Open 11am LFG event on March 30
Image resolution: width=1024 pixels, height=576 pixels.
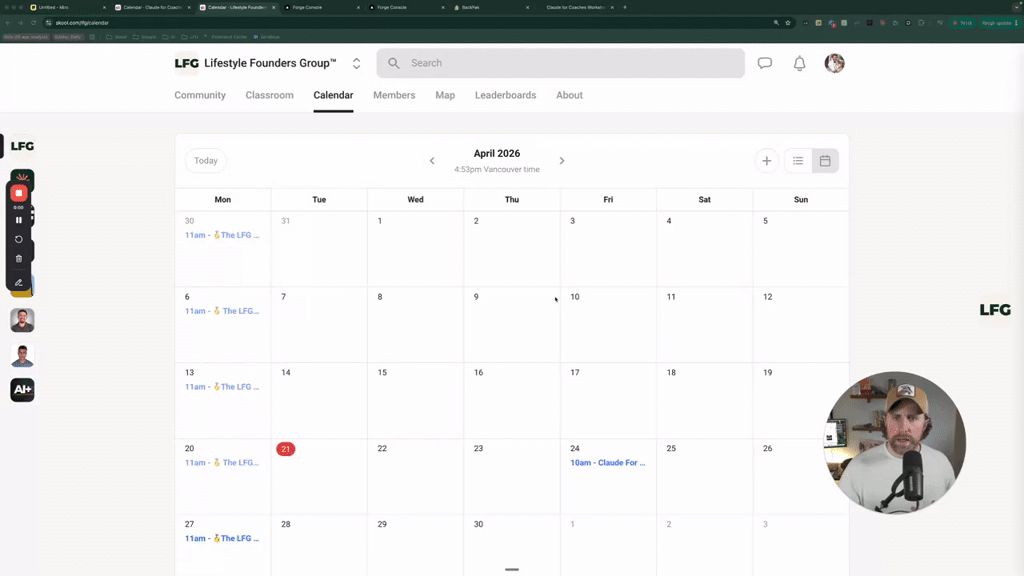[x=222, y=235]
